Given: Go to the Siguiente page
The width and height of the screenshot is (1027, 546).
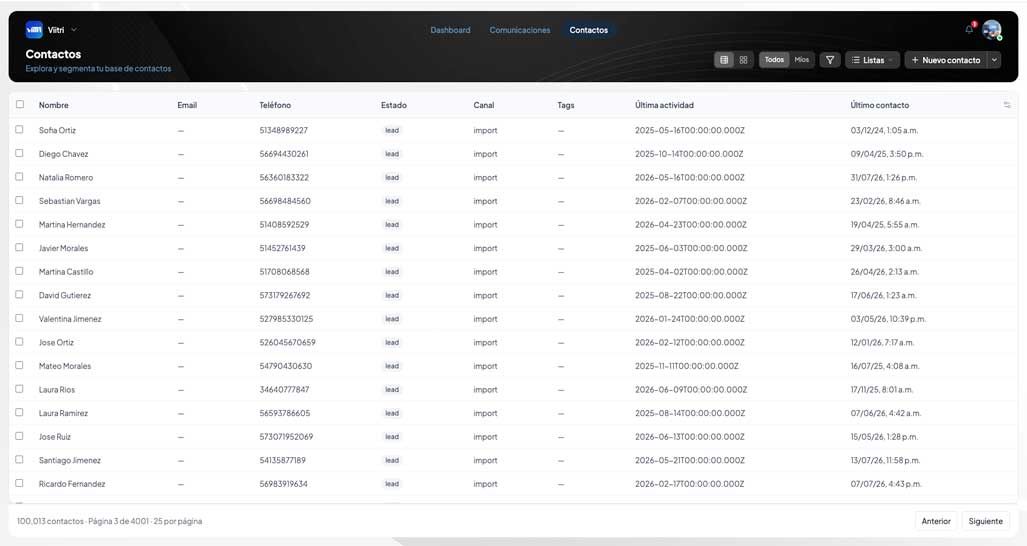Looking at the screenshot, I should pos(985,521).
